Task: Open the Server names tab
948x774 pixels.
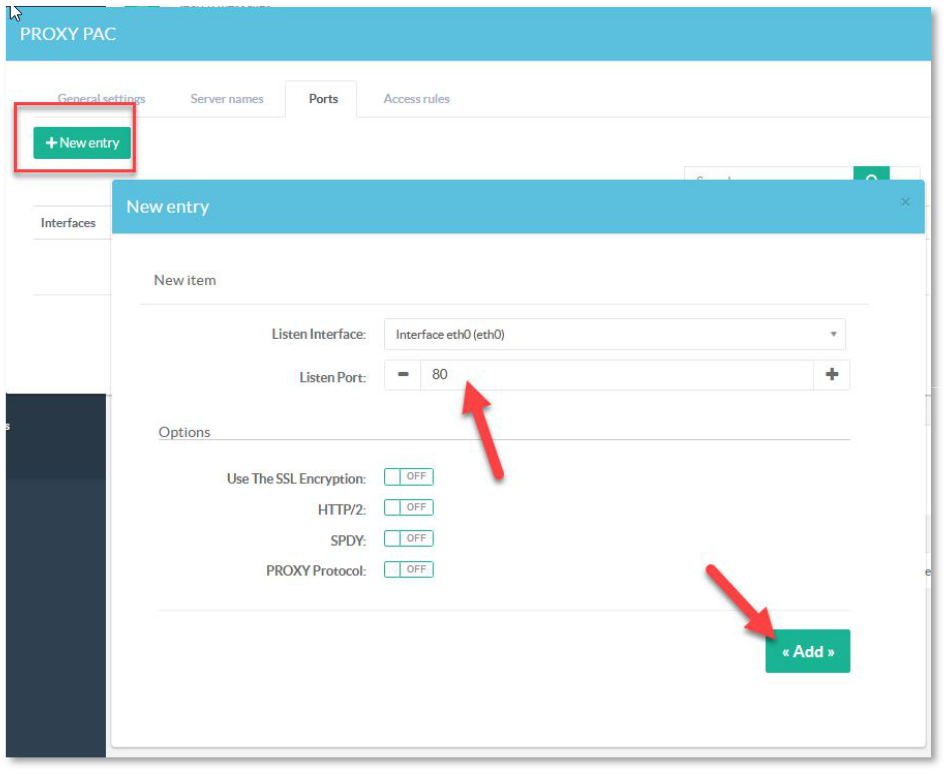Action: point(227,99)
